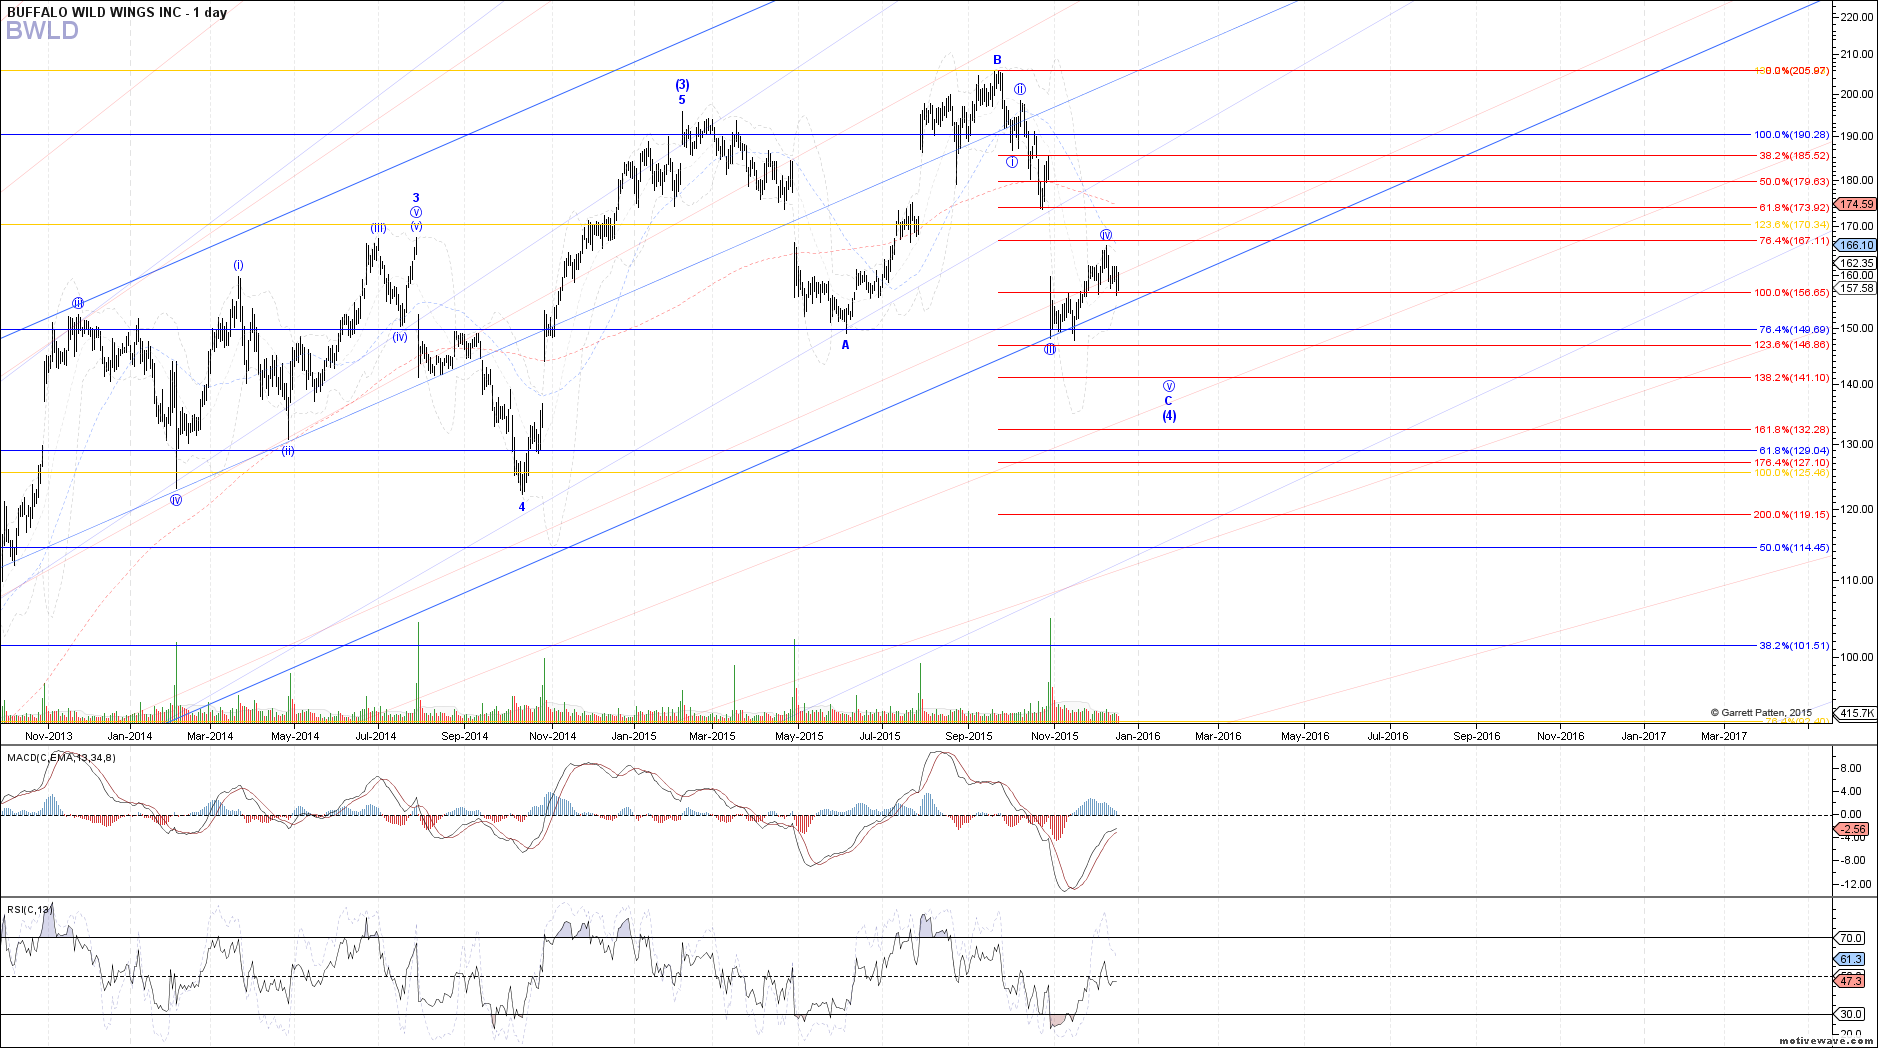Screen dimensions: 1878x1048
Task: Select the 61.8%(173.92) retracement label
Action: pos(1794,208)
